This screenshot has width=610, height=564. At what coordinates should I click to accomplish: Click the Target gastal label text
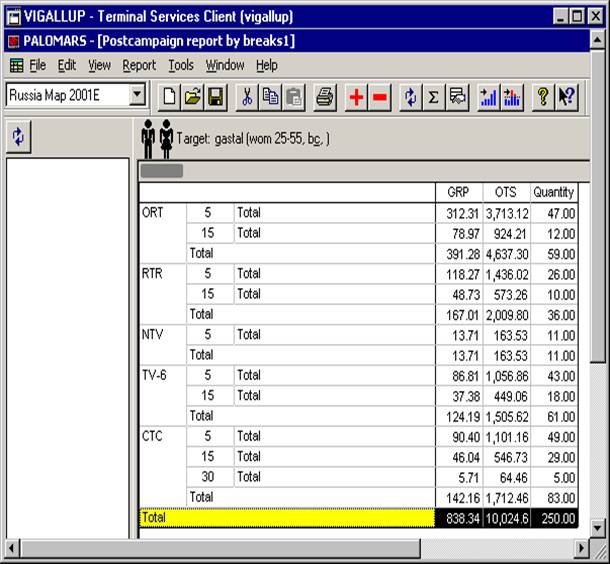tap(253, 138)
